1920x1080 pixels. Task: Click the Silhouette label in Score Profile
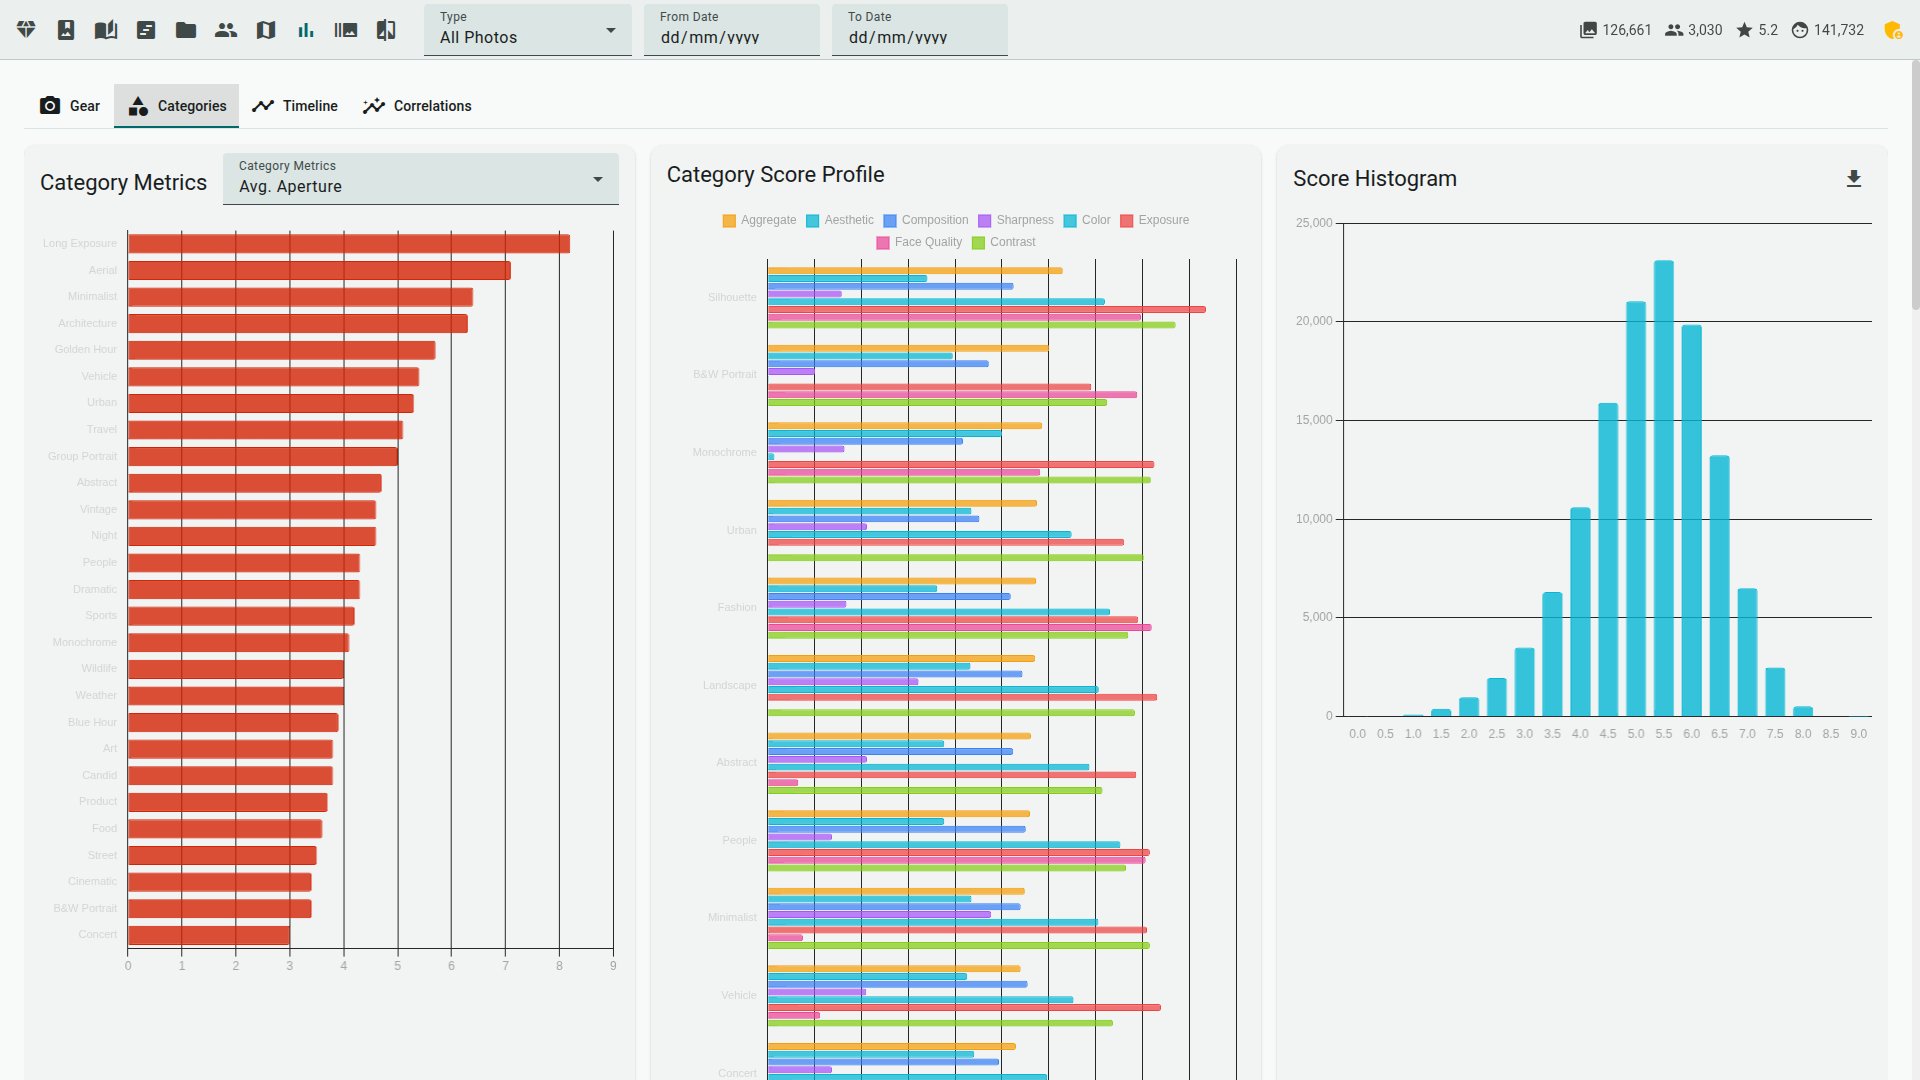[x=732, y=298]
